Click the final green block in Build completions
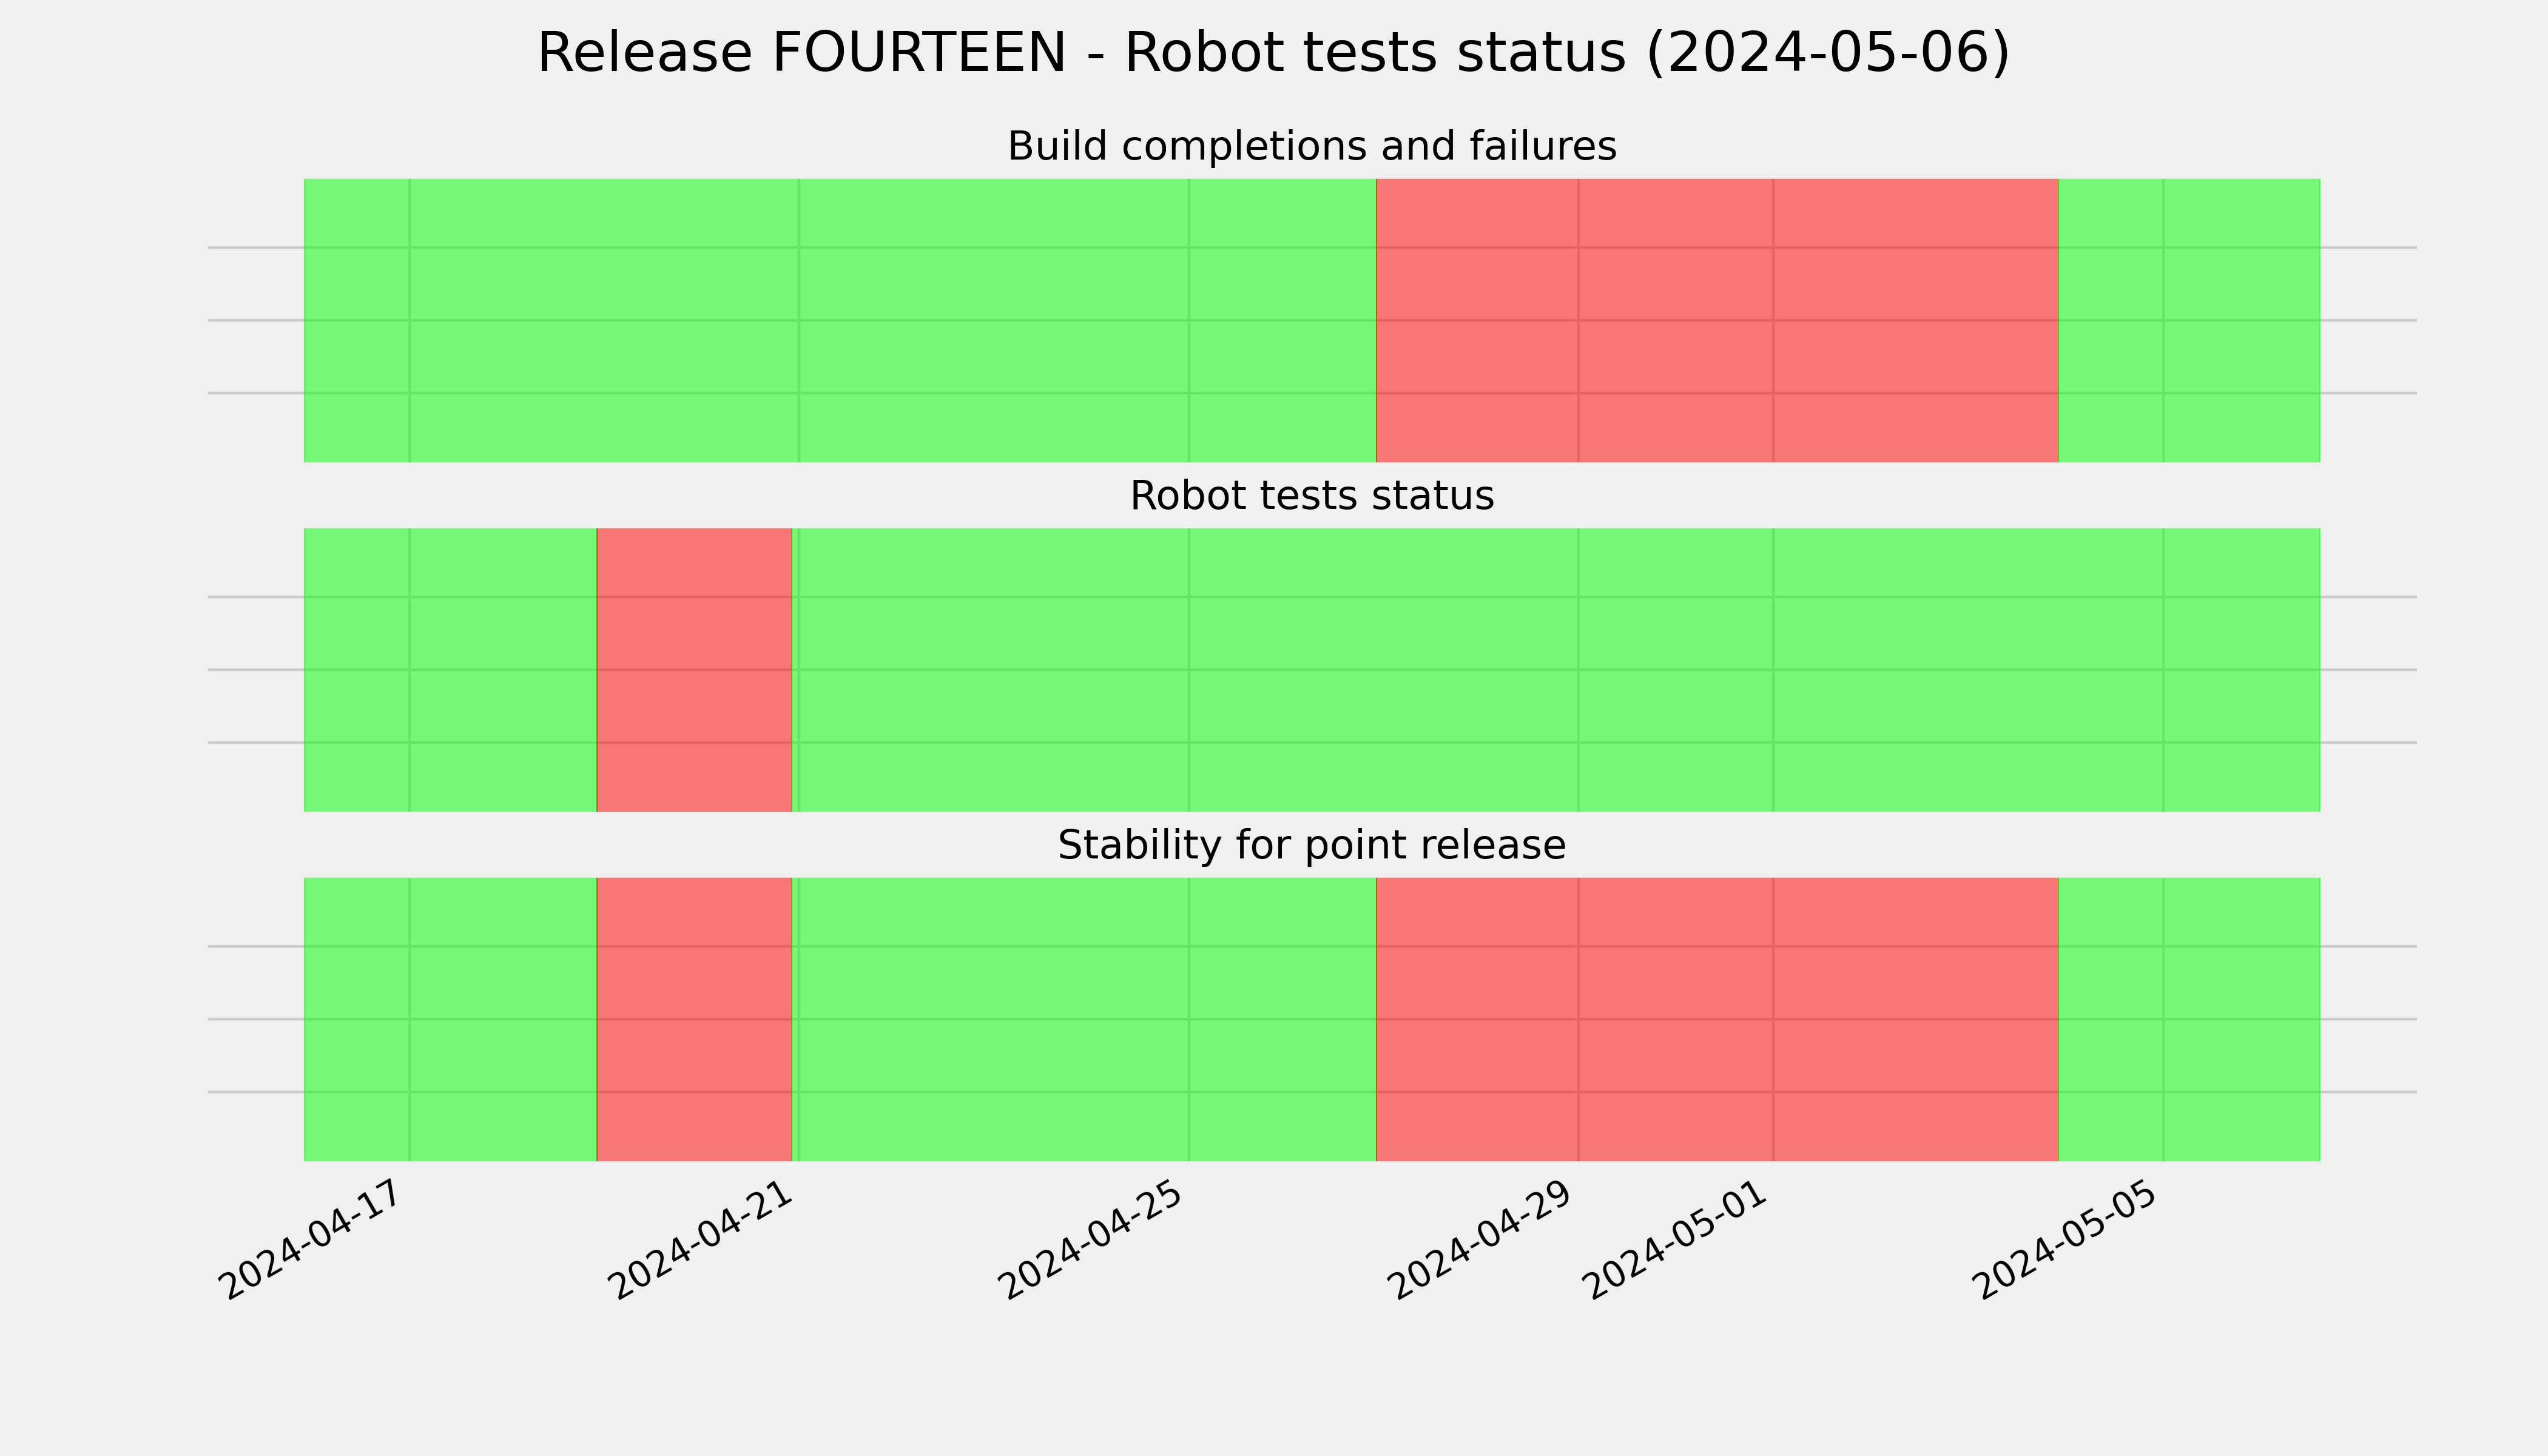The image size is (2548, 1456). click(2189, 320)
